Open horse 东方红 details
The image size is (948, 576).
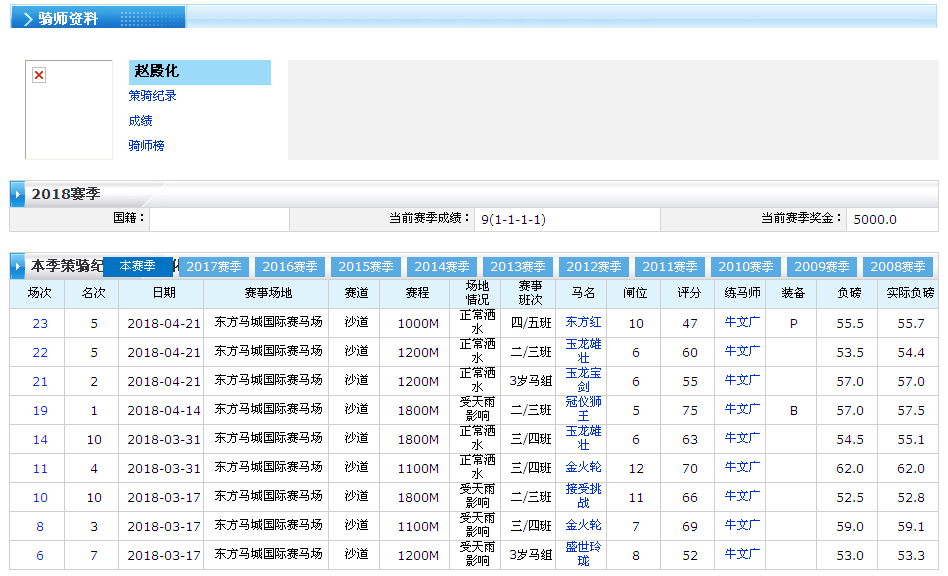click(583, 322)
